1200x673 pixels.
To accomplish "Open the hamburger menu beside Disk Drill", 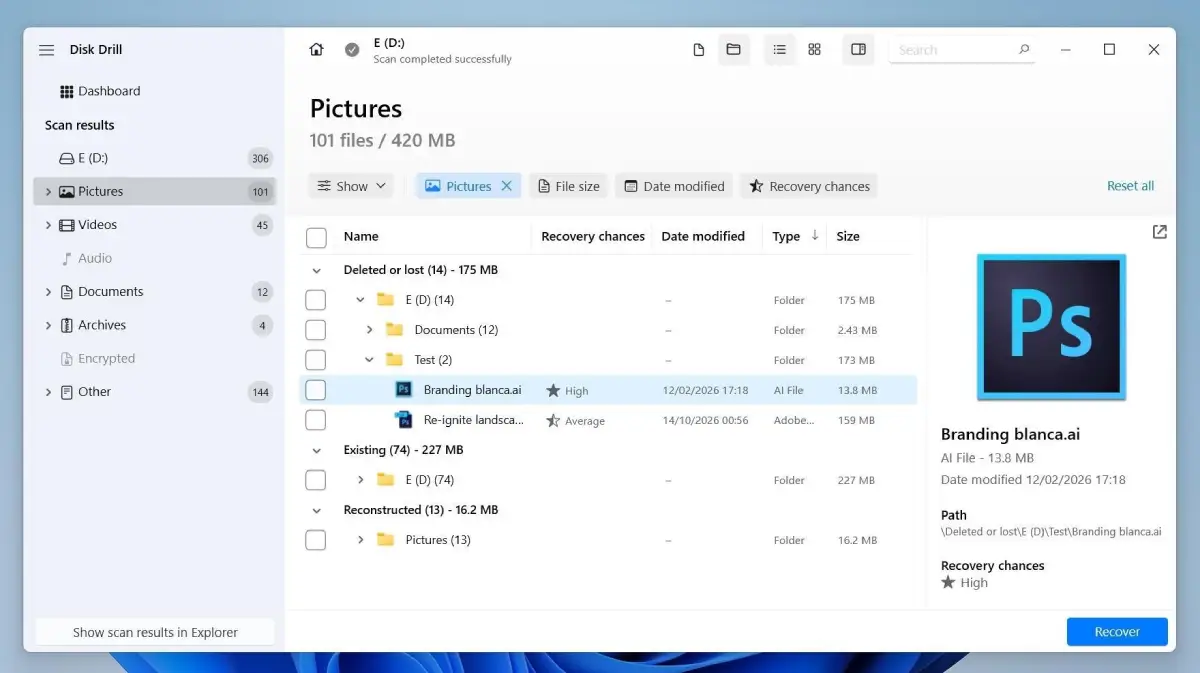I will (46, 50).
